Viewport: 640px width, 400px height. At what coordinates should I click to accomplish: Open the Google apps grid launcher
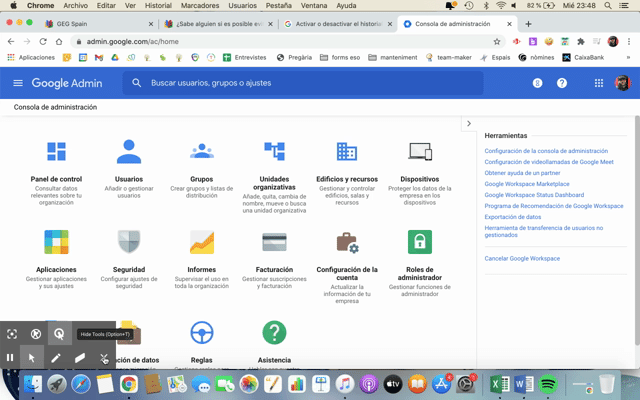[x=599, y=83]
